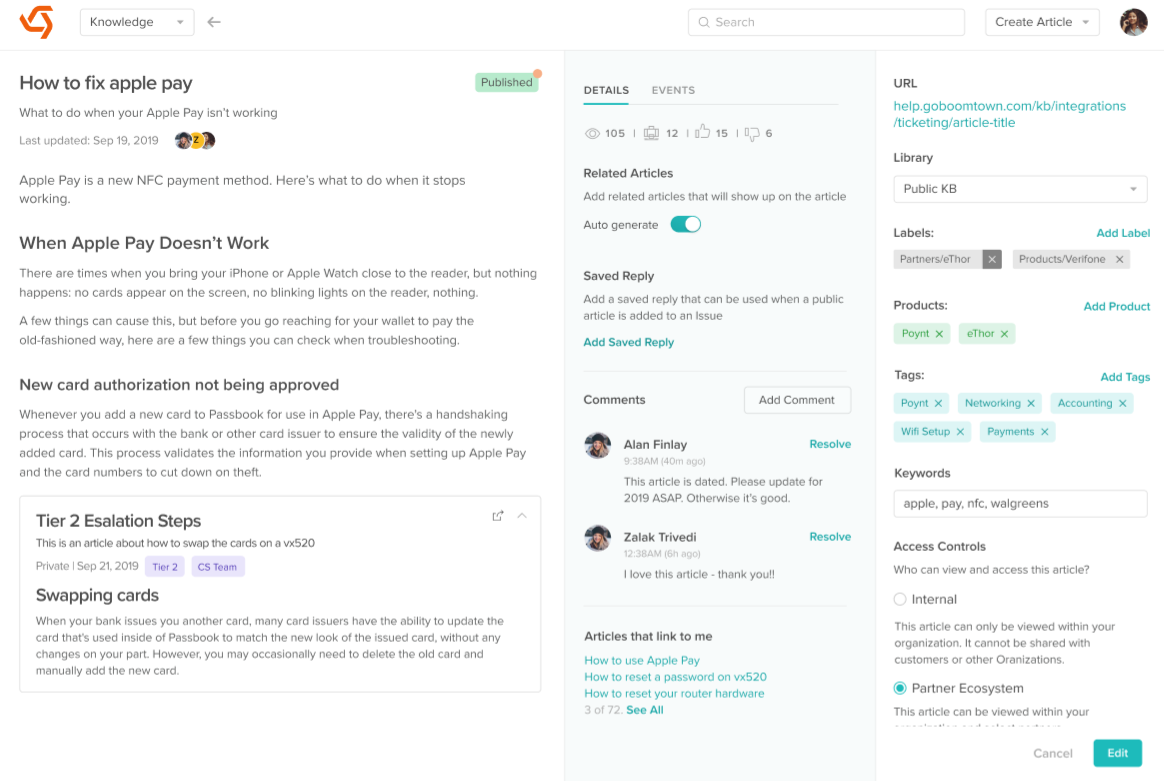Viewport: 1164px width, 781px height.
Task: Remove the Payments tag
Action: click(1044, 431)
